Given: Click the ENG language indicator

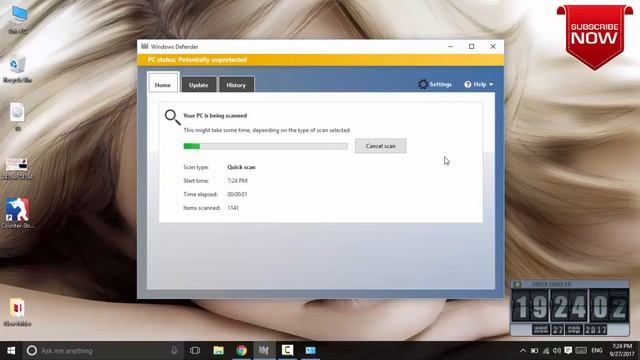Looking at the screenshot, I should click(597, 350).
